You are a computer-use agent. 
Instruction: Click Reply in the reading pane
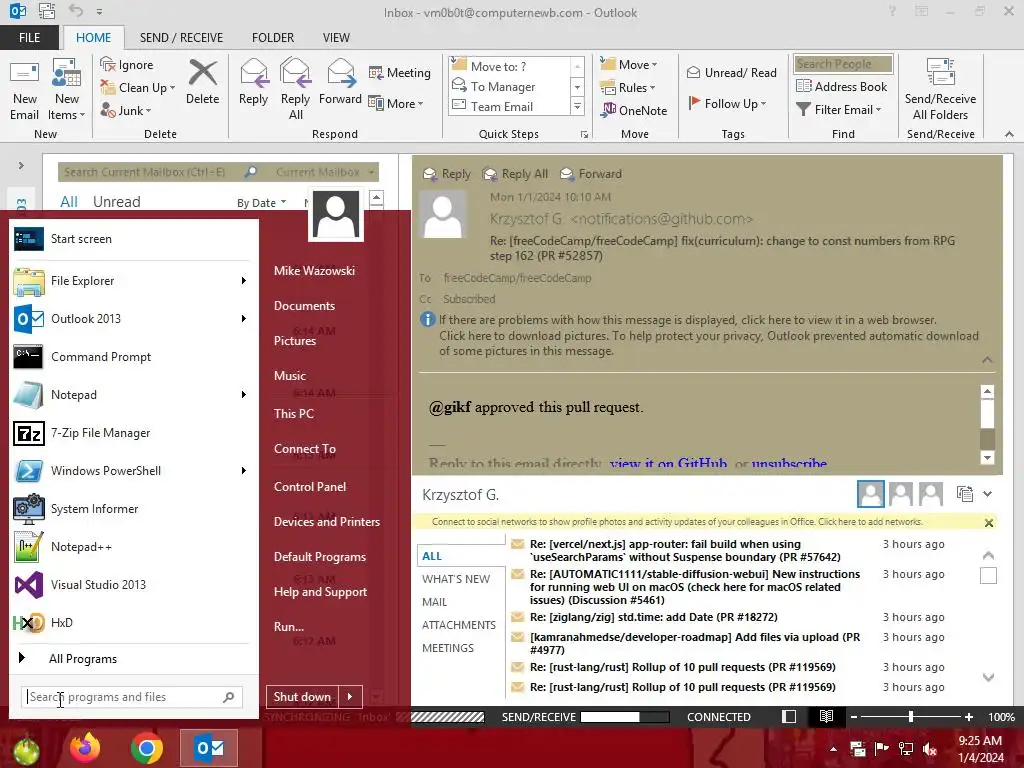tap(447, 174)
